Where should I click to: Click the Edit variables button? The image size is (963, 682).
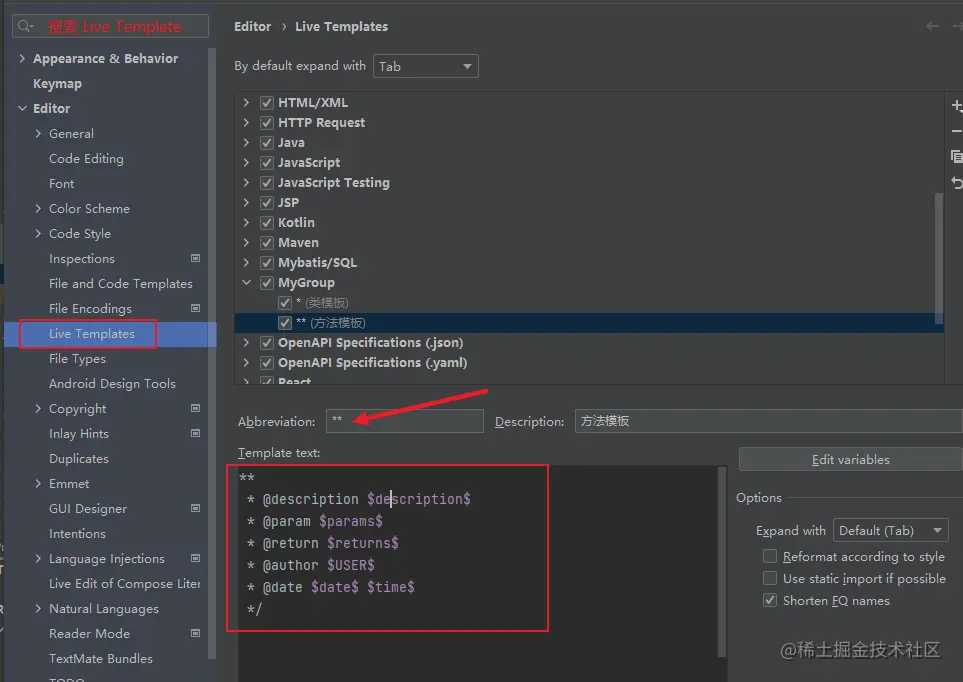[851, 460]
